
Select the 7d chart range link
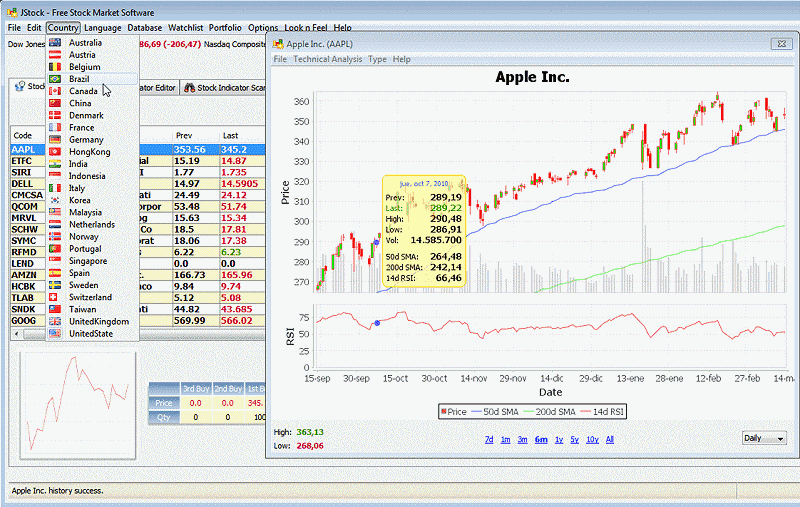tap(489, 439)
